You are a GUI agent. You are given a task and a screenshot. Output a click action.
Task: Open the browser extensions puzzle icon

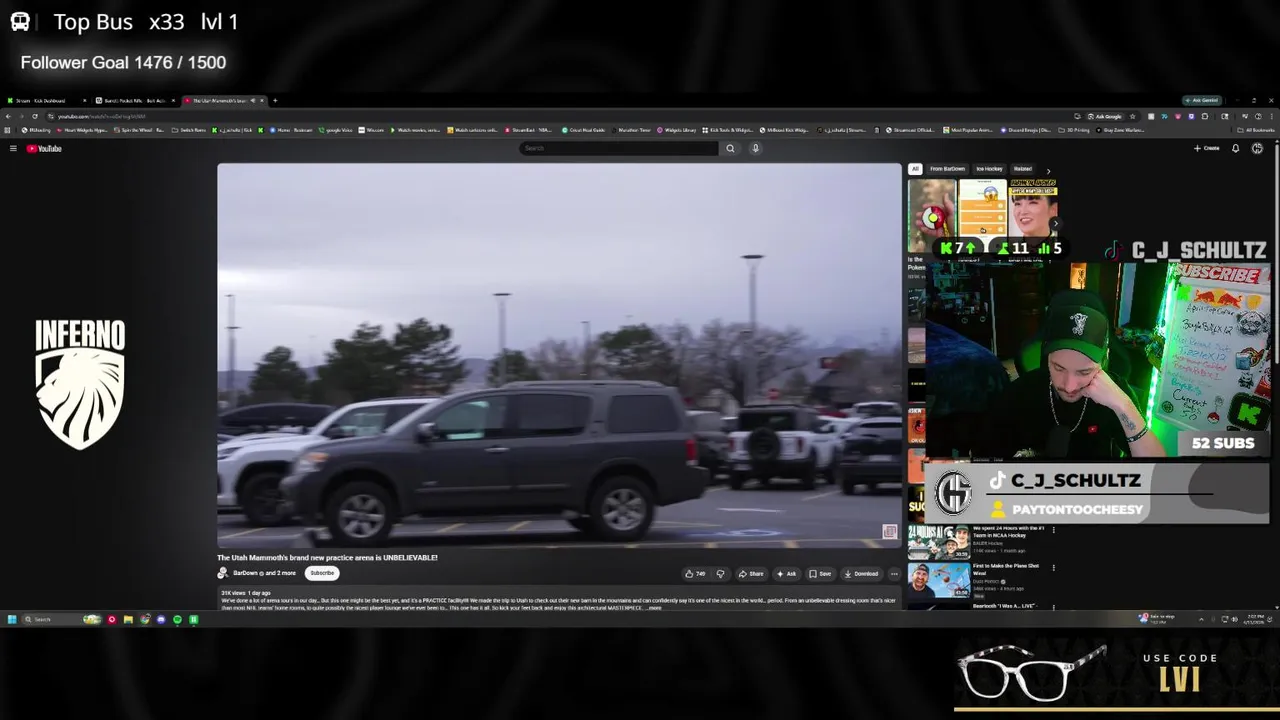(x=1205, y=116)
